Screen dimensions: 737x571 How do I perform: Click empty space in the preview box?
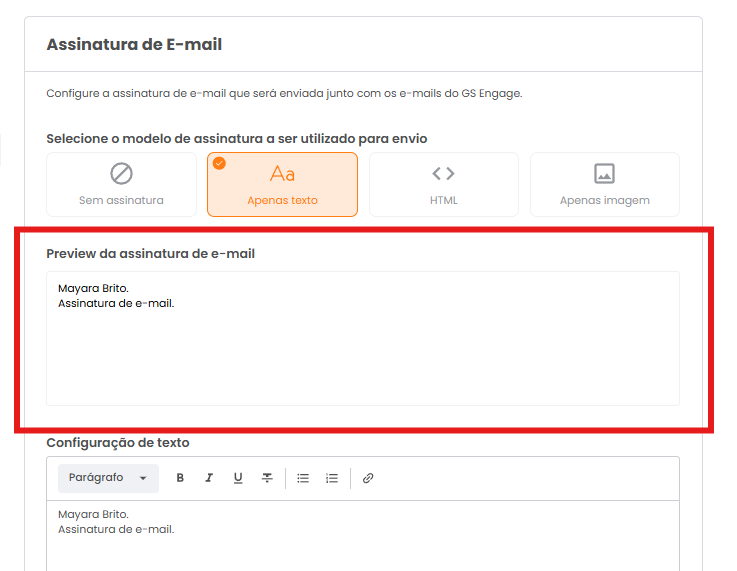pyautogui.click(x=362, y=358)
